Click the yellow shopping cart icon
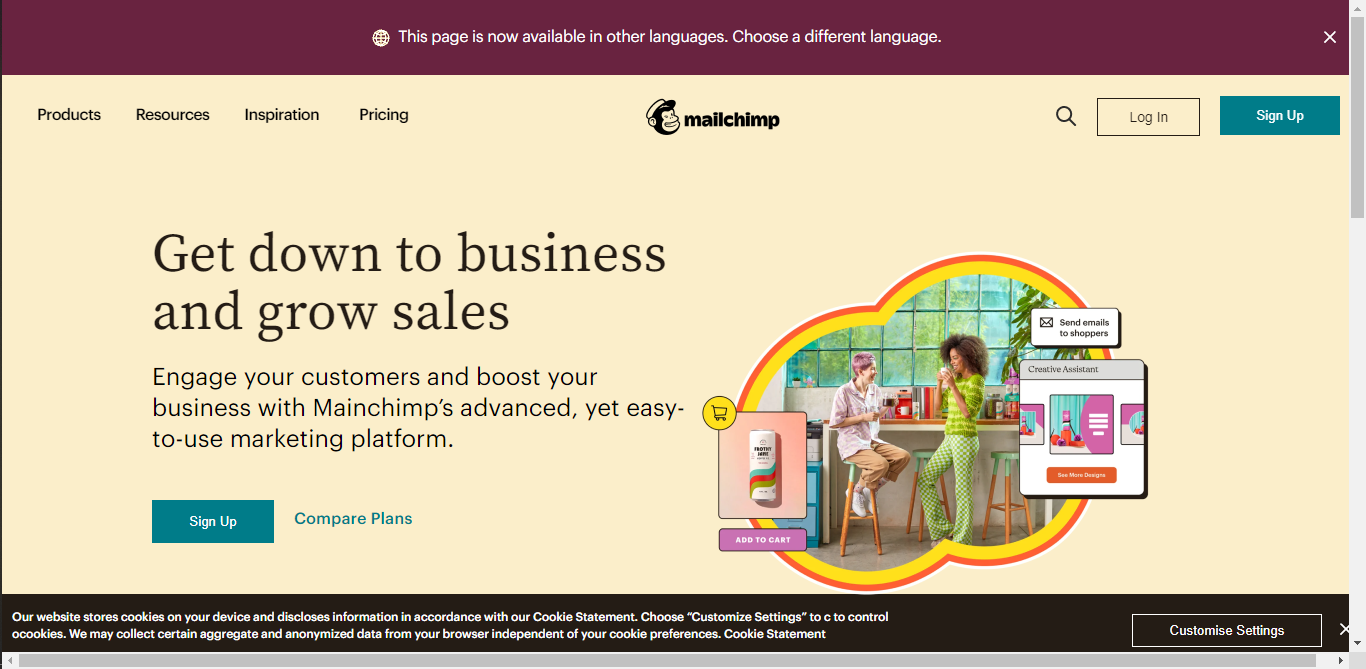The image size is (1366, 669). (x=720, y=413)
